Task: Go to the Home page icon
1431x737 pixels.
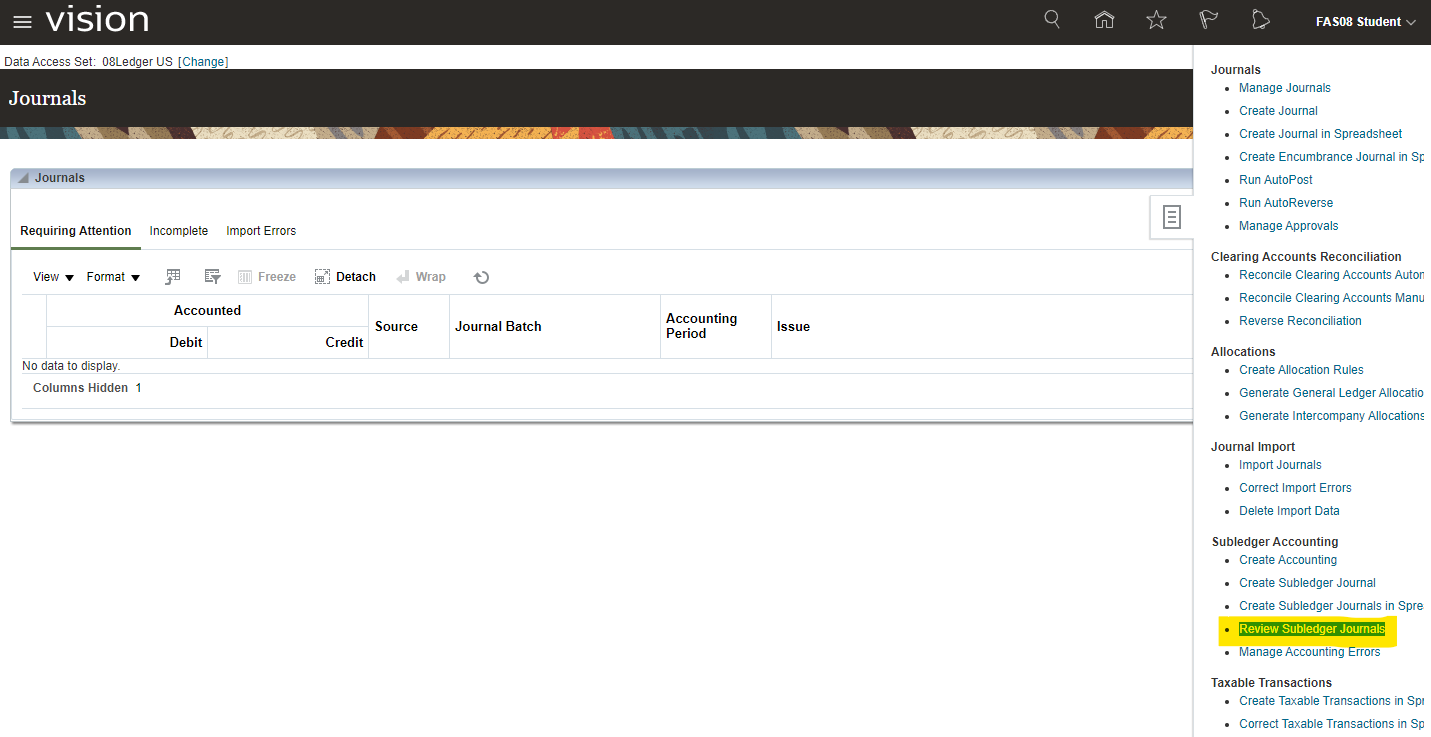Action: point(1104,20)
